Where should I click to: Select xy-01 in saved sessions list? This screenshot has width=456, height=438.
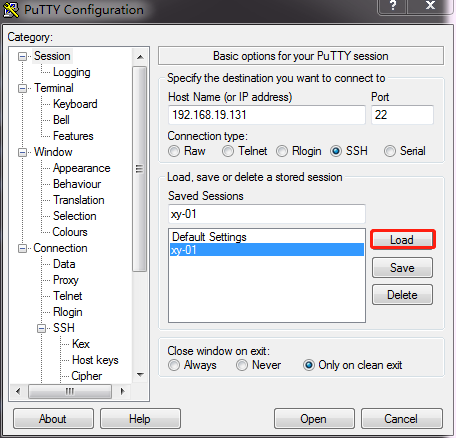coord(267,250)
